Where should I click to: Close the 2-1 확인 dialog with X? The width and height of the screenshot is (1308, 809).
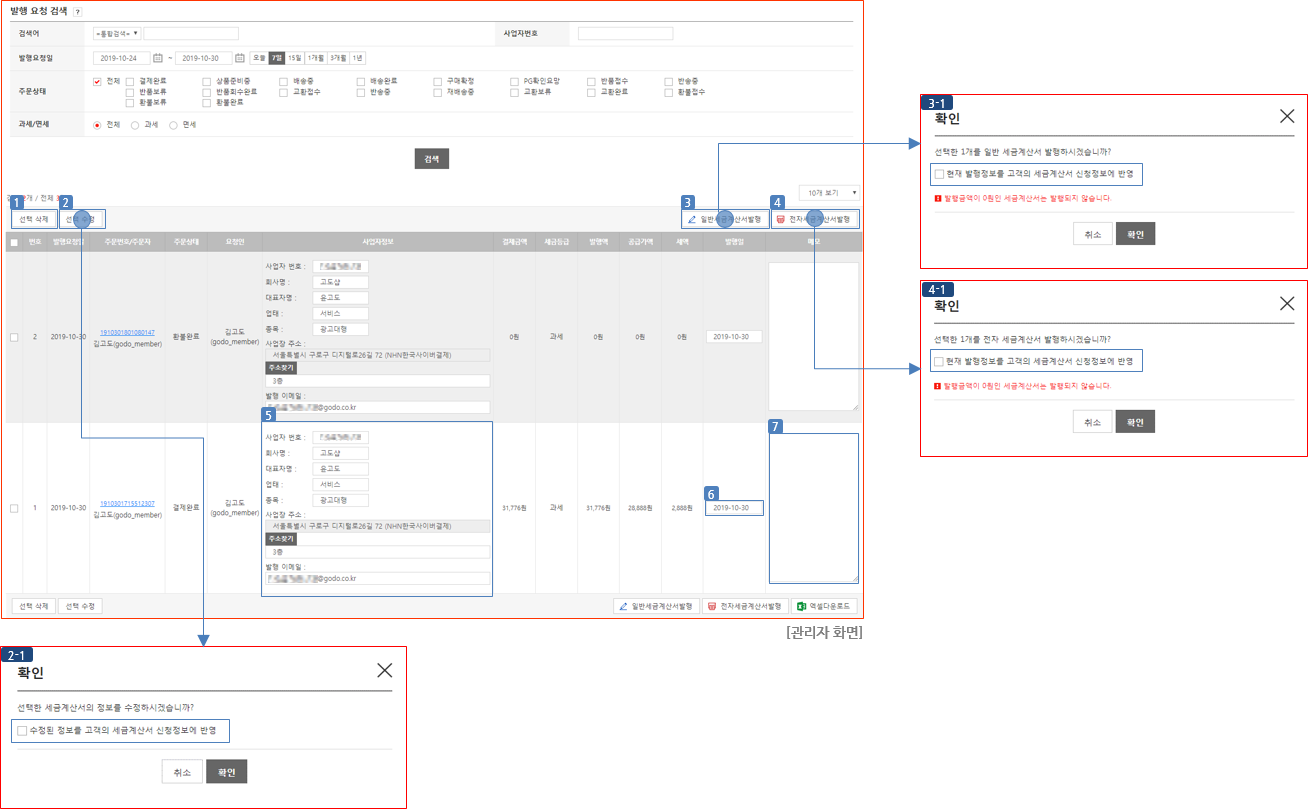click(x=384, y=670)
